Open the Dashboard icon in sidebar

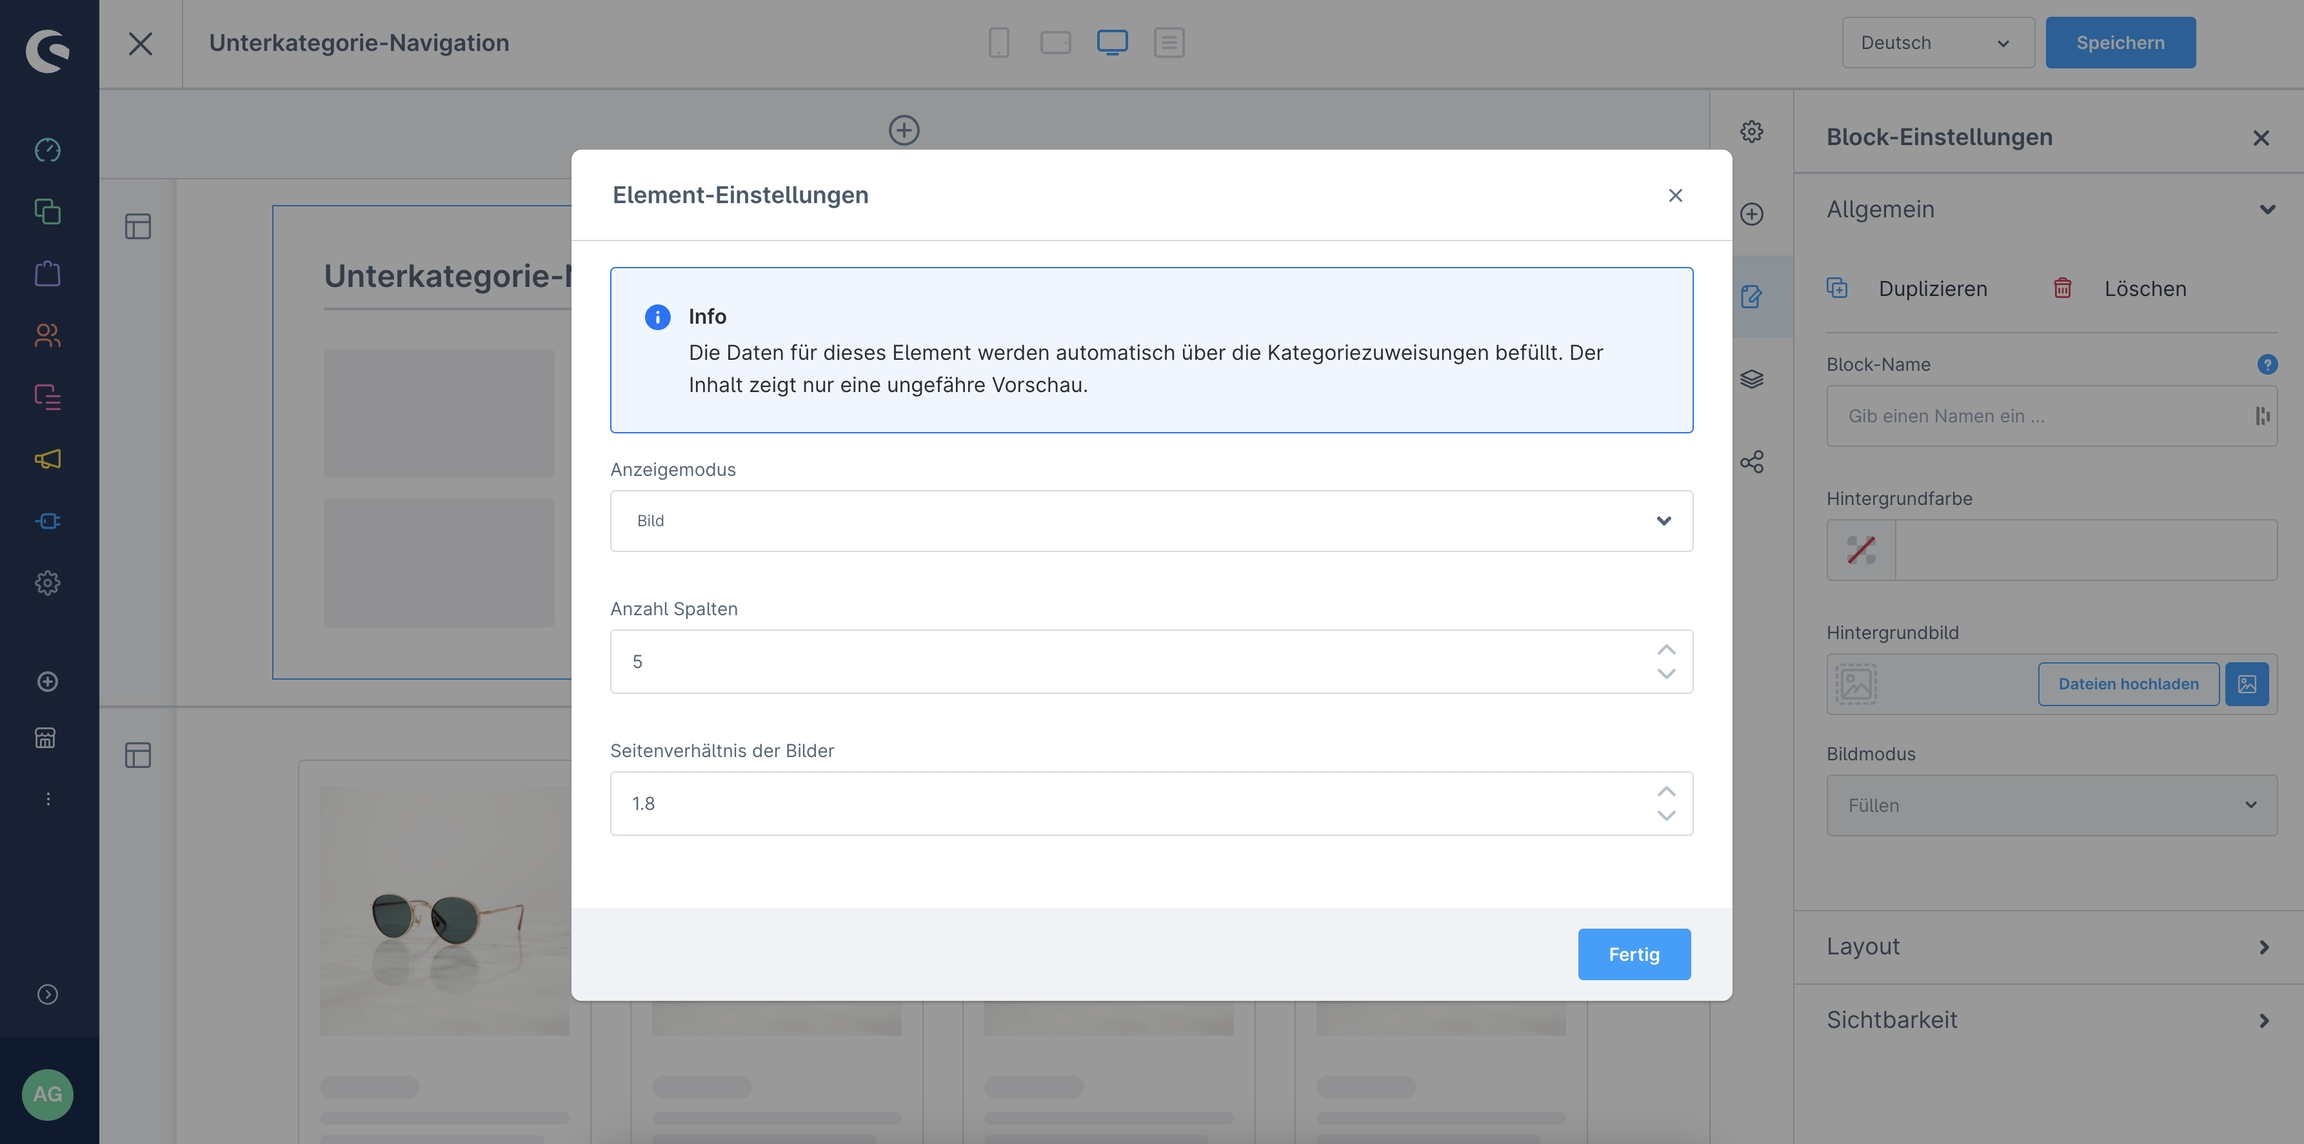47,150
